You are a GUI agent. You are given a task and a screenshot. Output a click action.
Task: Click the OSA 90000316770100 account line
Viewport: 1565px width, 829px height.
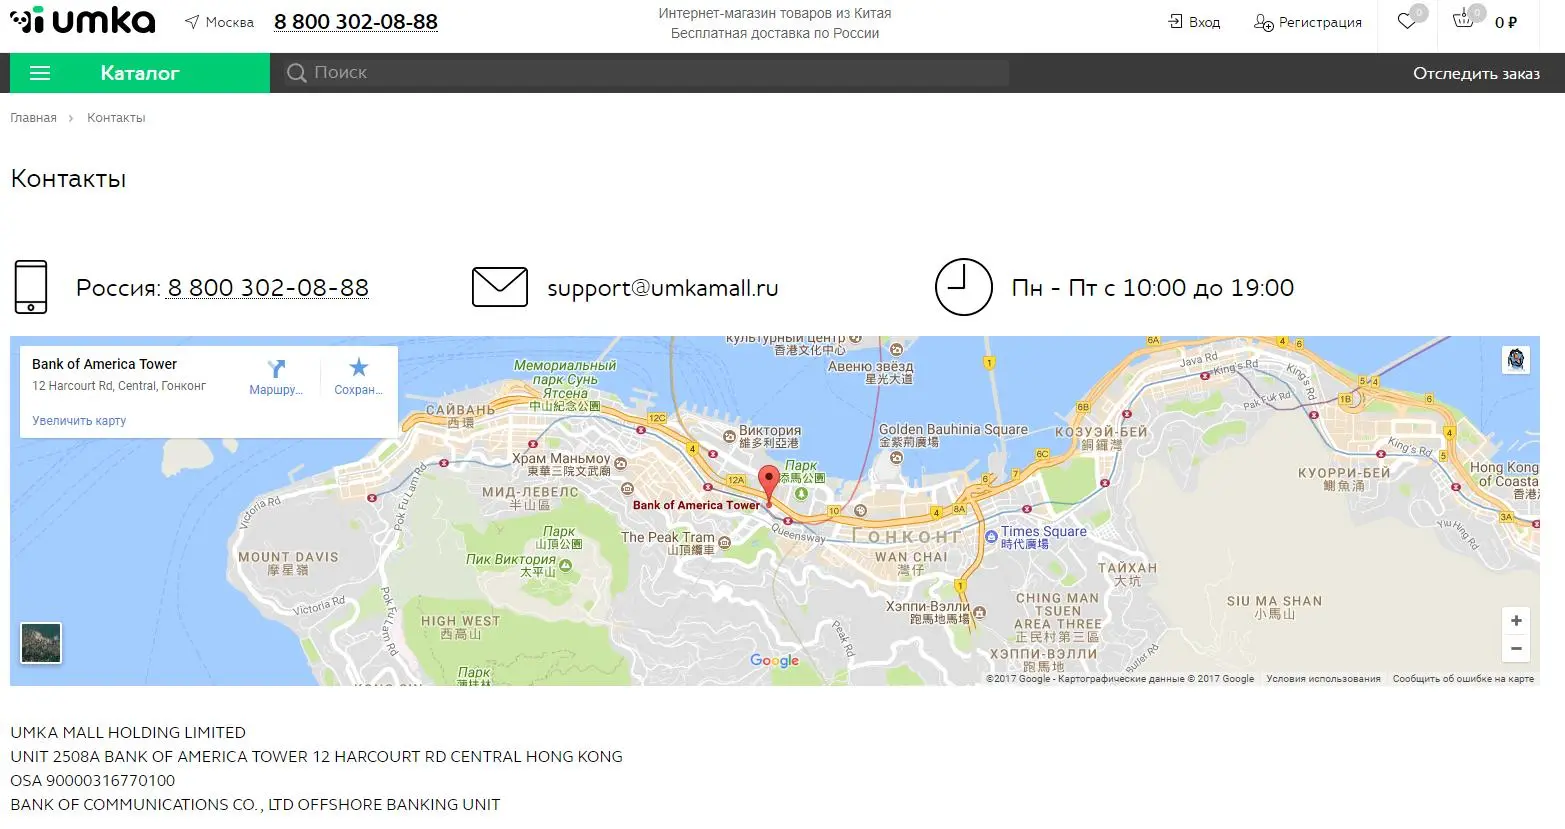[x=93, y=781]
